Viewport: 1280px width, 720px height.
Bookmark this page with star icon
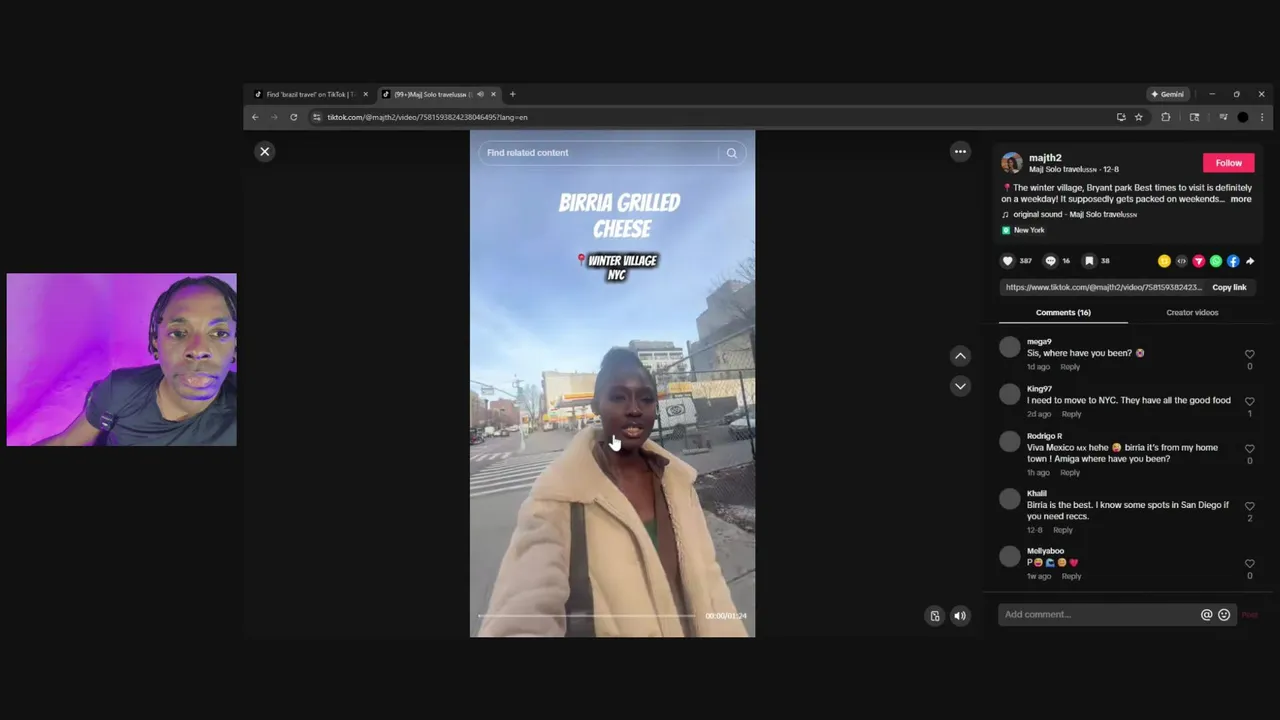coord(1138,118)
